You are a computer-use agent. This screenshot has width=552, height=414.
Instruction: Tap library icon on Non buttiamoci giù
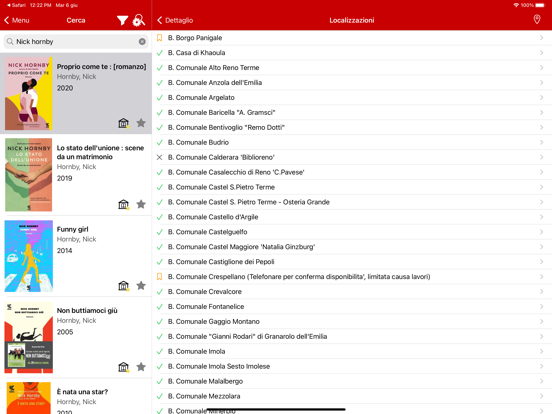click(x=124, y=367)
